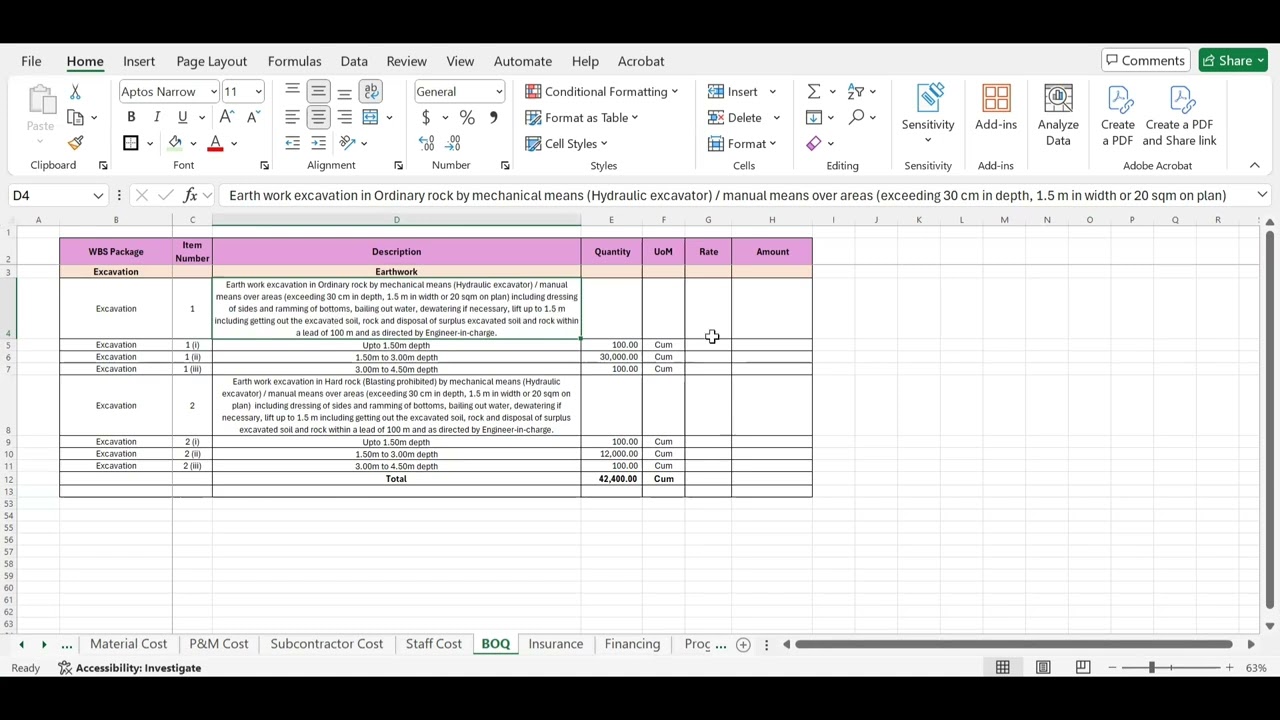Toggle horizontal Center alignment
The height and width of the screenshot is (720, 1280).
318,117
